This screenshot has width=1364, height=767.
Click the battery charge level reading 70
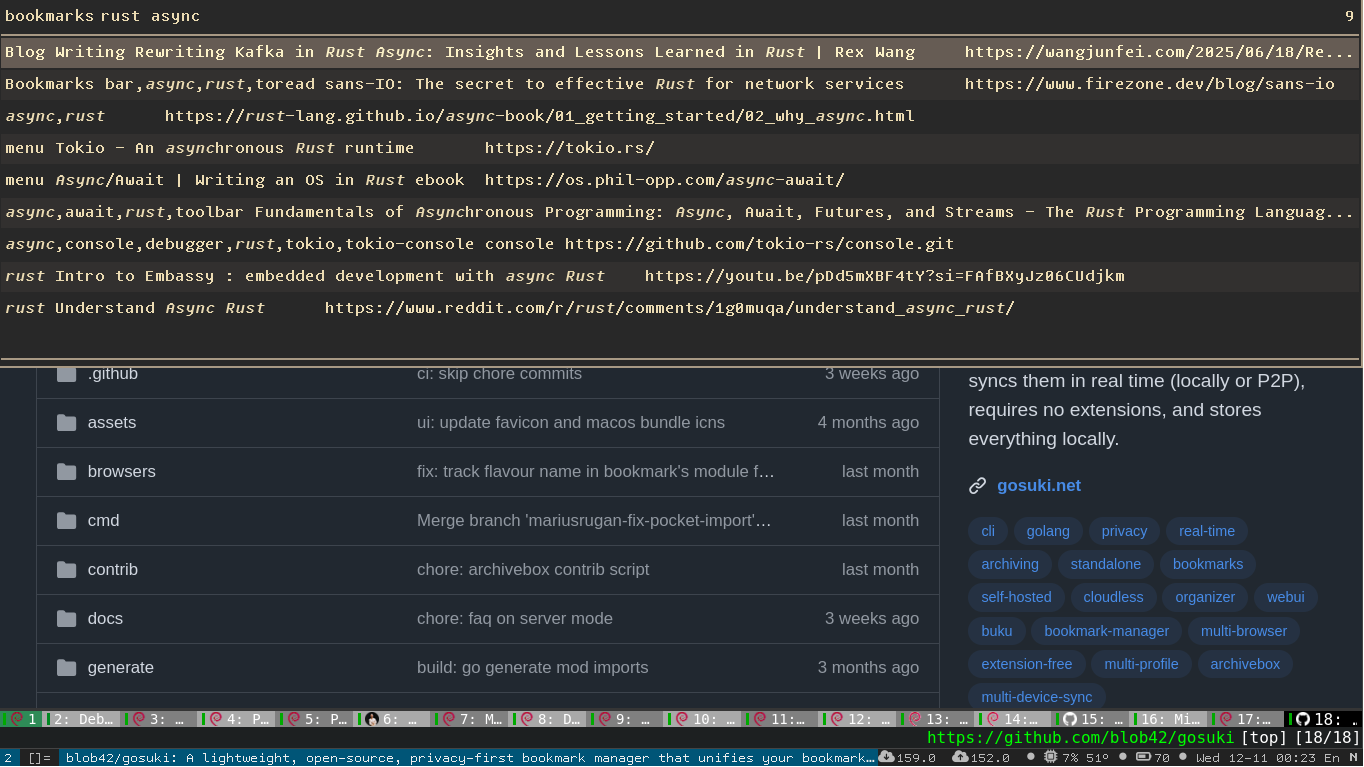[x=1161, y=757]
